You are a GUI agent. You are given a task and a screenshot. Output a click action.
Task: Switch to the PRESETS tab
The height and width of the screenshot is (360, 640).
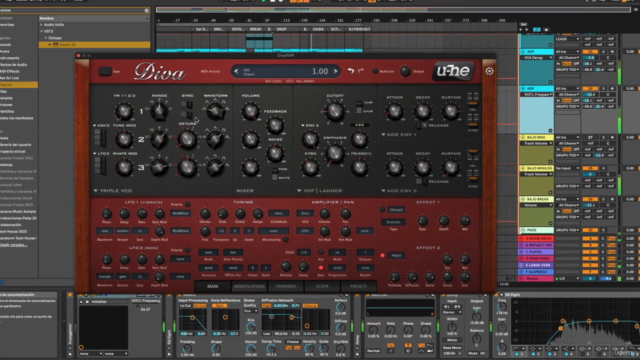(358, 287)
